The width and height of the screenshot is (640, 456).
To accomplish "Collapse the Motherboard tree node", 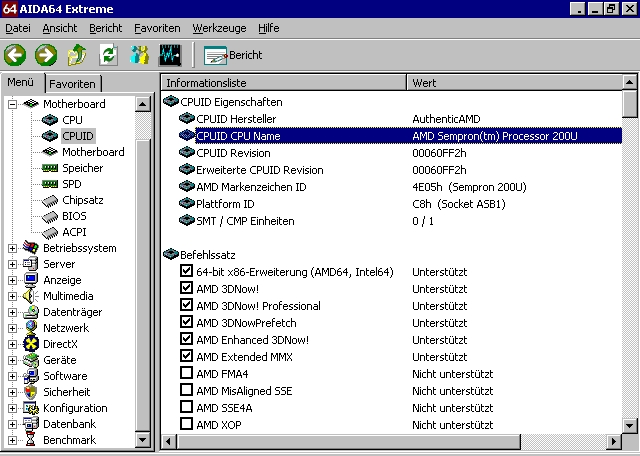I will [12, 104].
